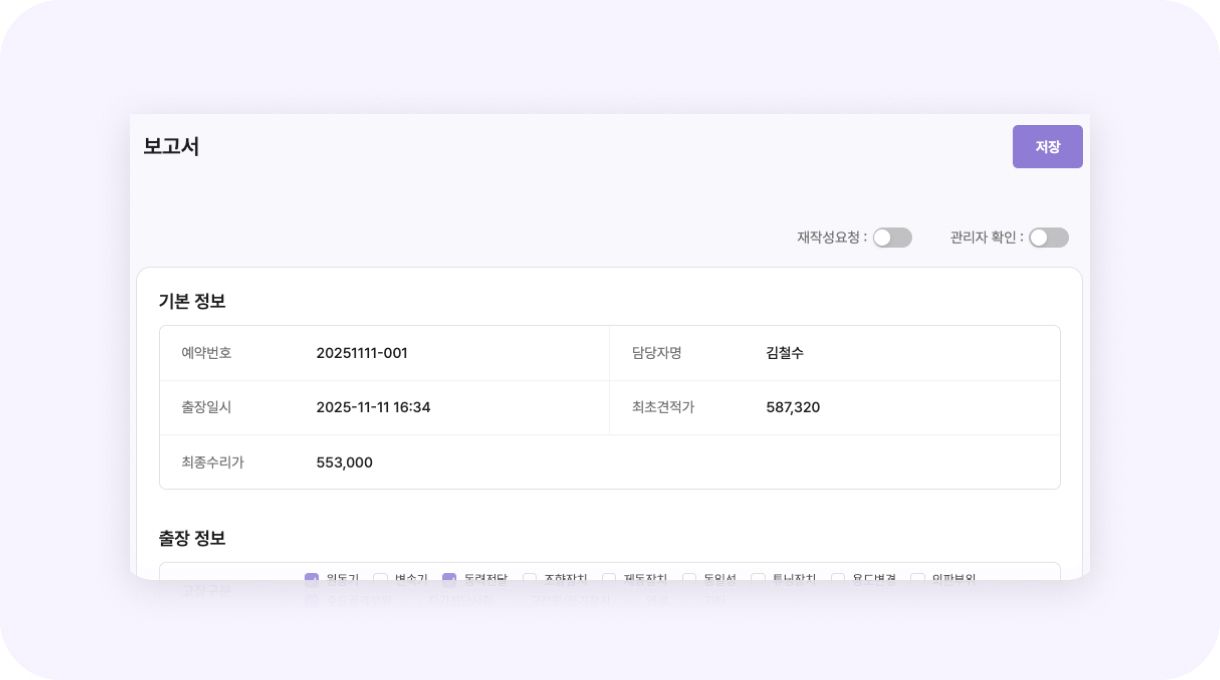This screenshot has width=1220, height=680.
Task: Tick the 조향장치 checkbox
Action: [530, 578]
